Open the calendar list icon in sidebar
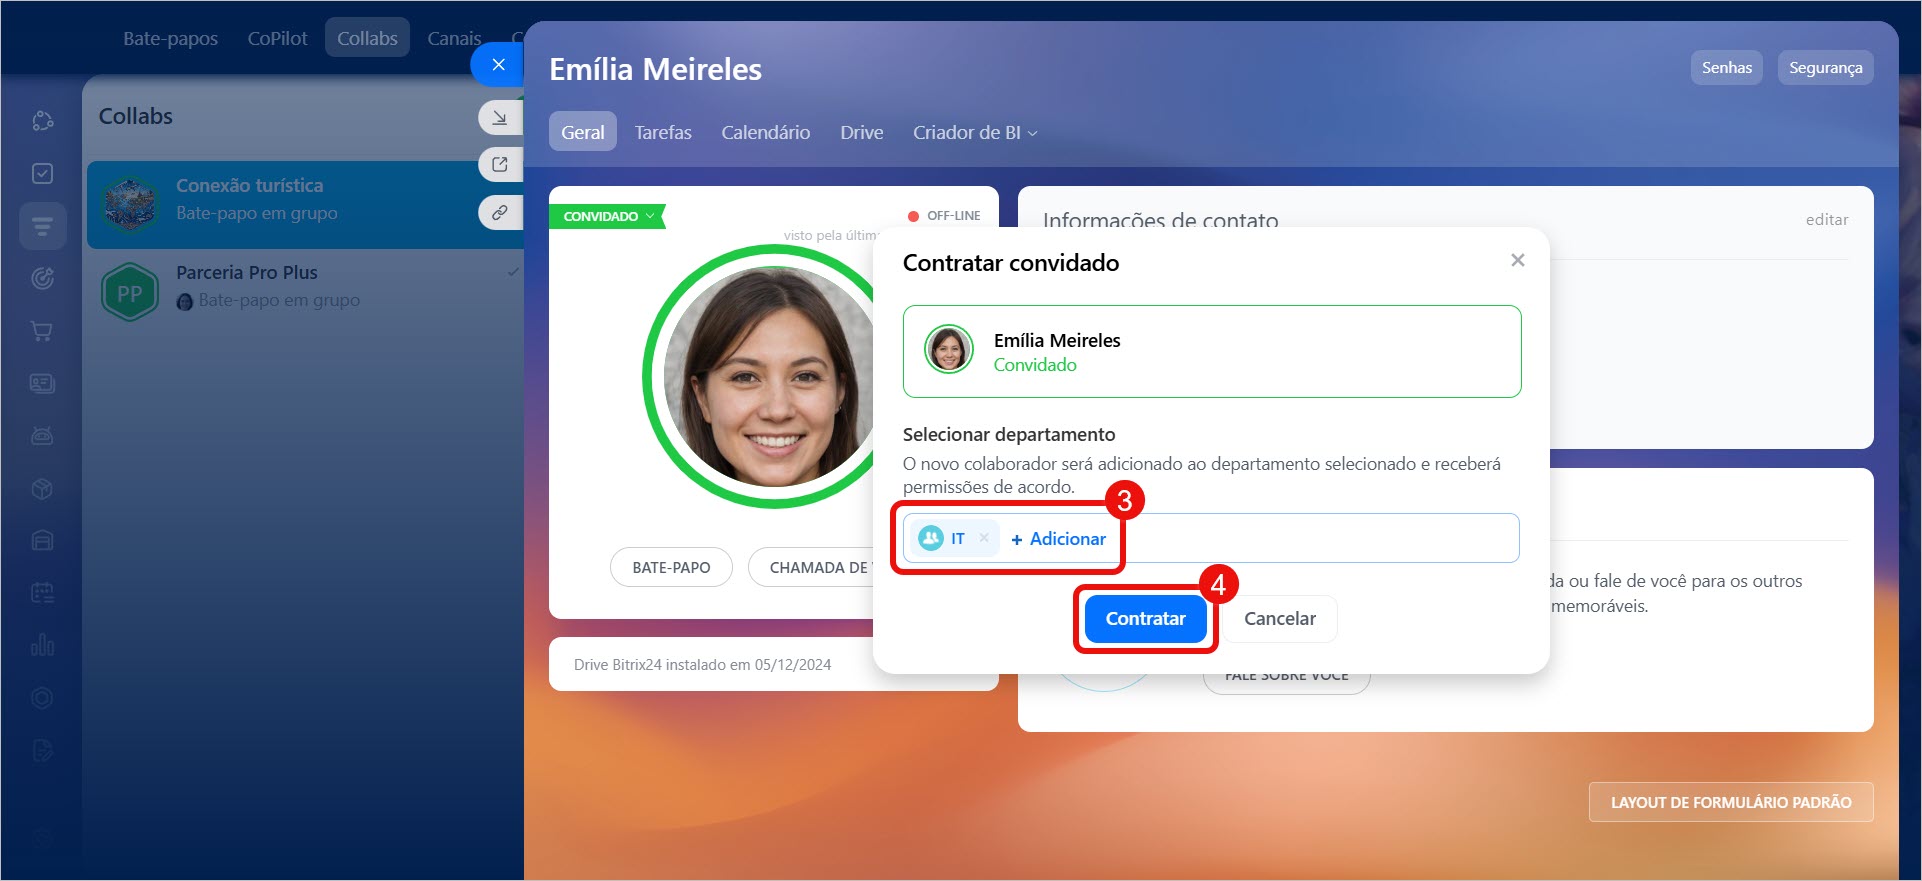 point(42,593)
